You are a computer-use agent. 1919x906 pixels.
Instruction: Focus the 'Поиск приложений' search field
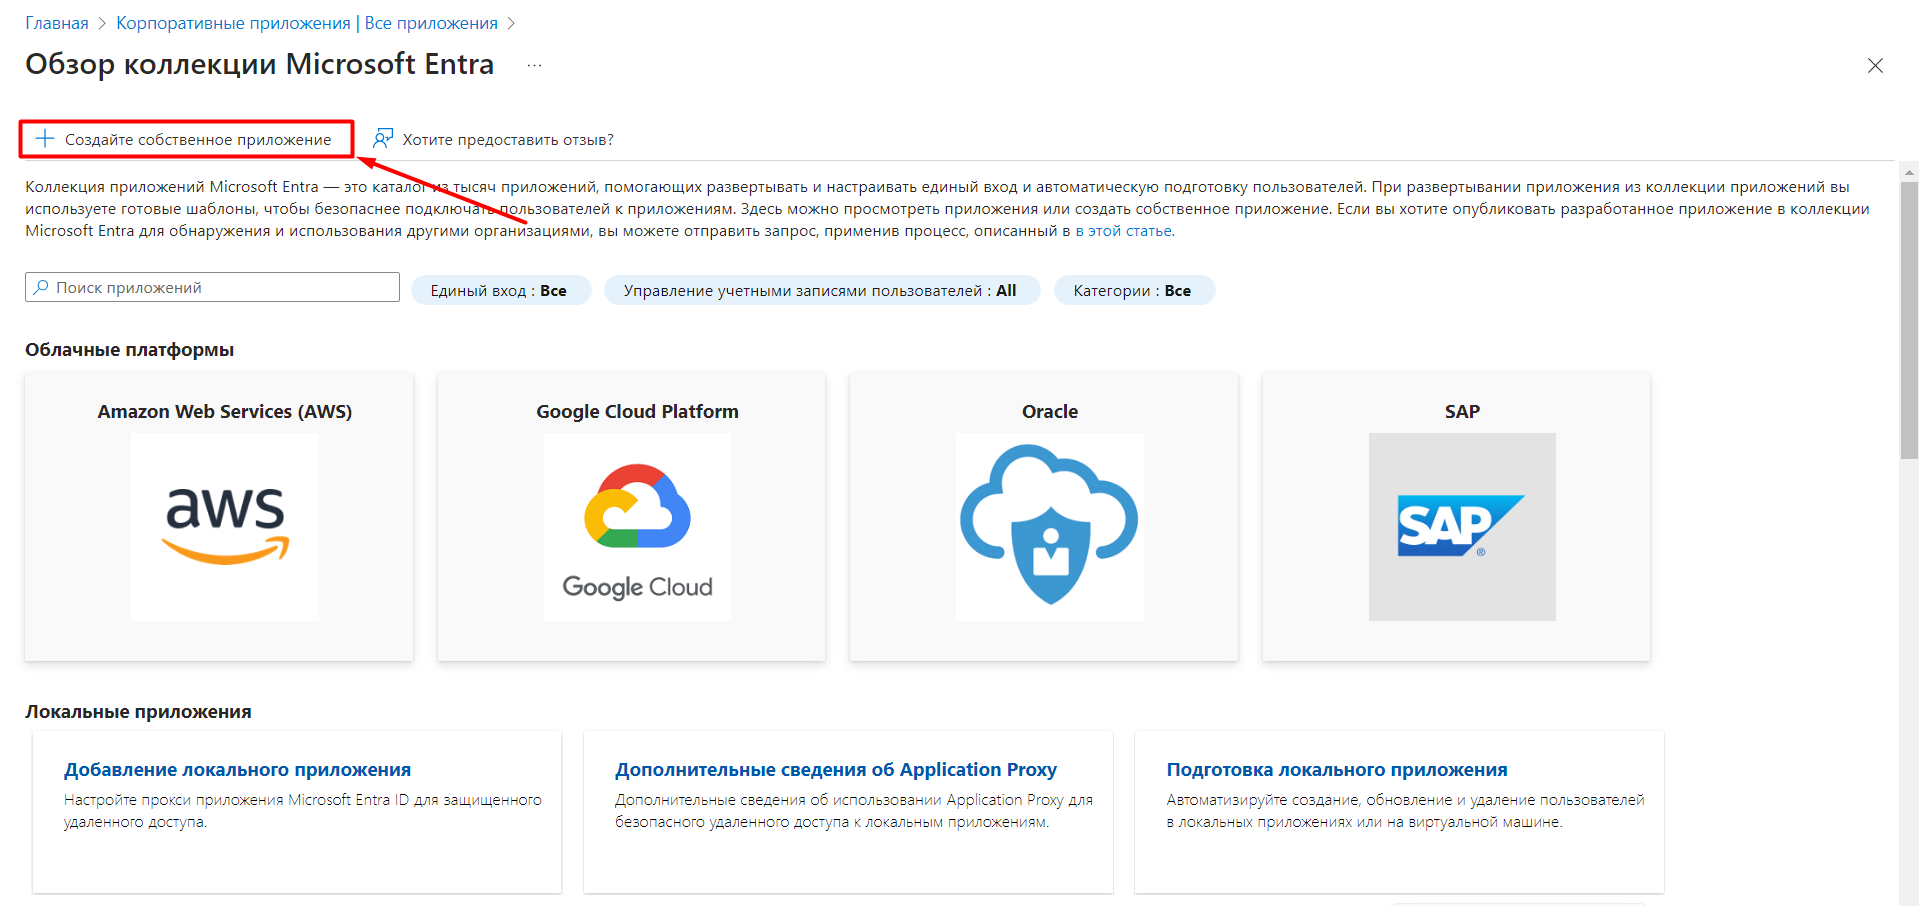pyautogui.click(x=222, y=288)
